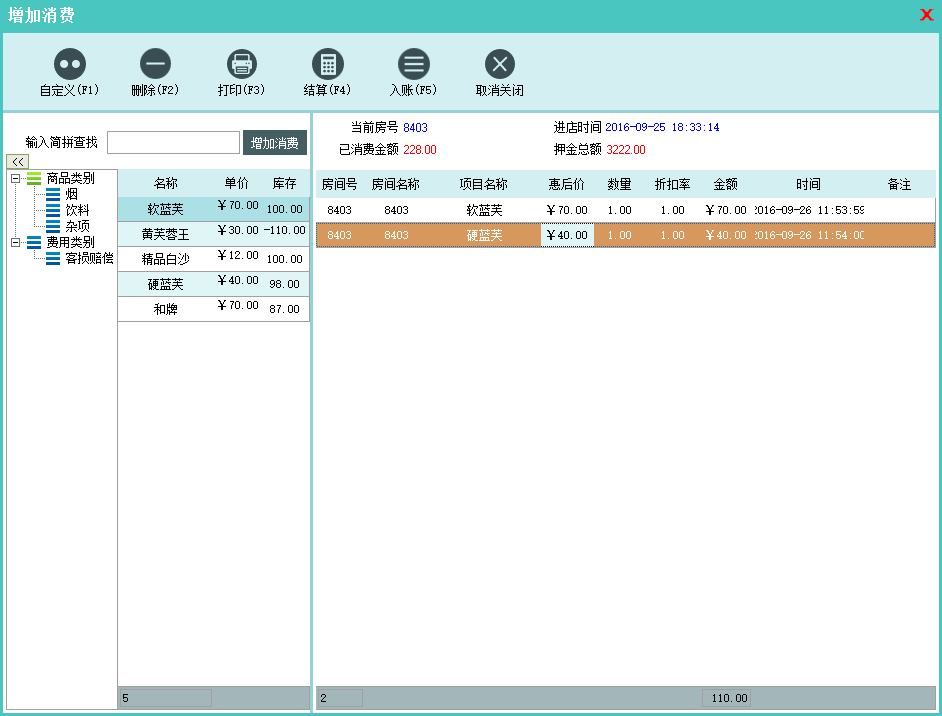Viewport: 942px width, 716px height.
Task: Collapse the sidebar with the << control
Action: (17, 161)
